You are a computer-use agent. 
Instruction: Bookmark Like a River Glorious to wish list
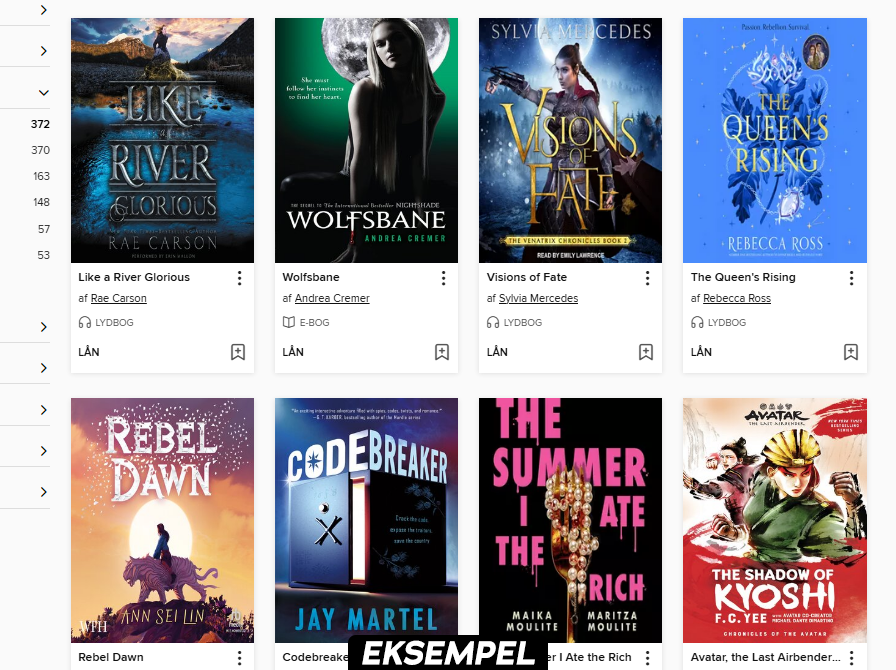point(238,352)
